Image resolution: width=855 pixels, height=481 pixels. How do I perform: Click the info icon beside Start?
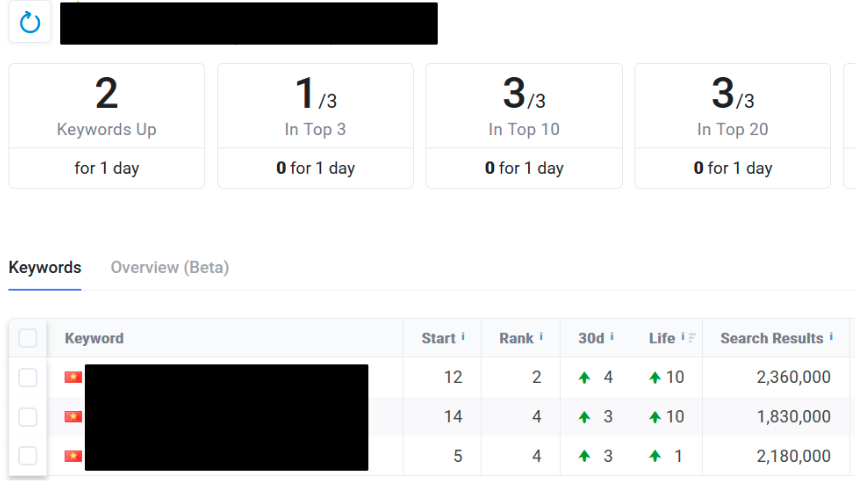[463, 338]
